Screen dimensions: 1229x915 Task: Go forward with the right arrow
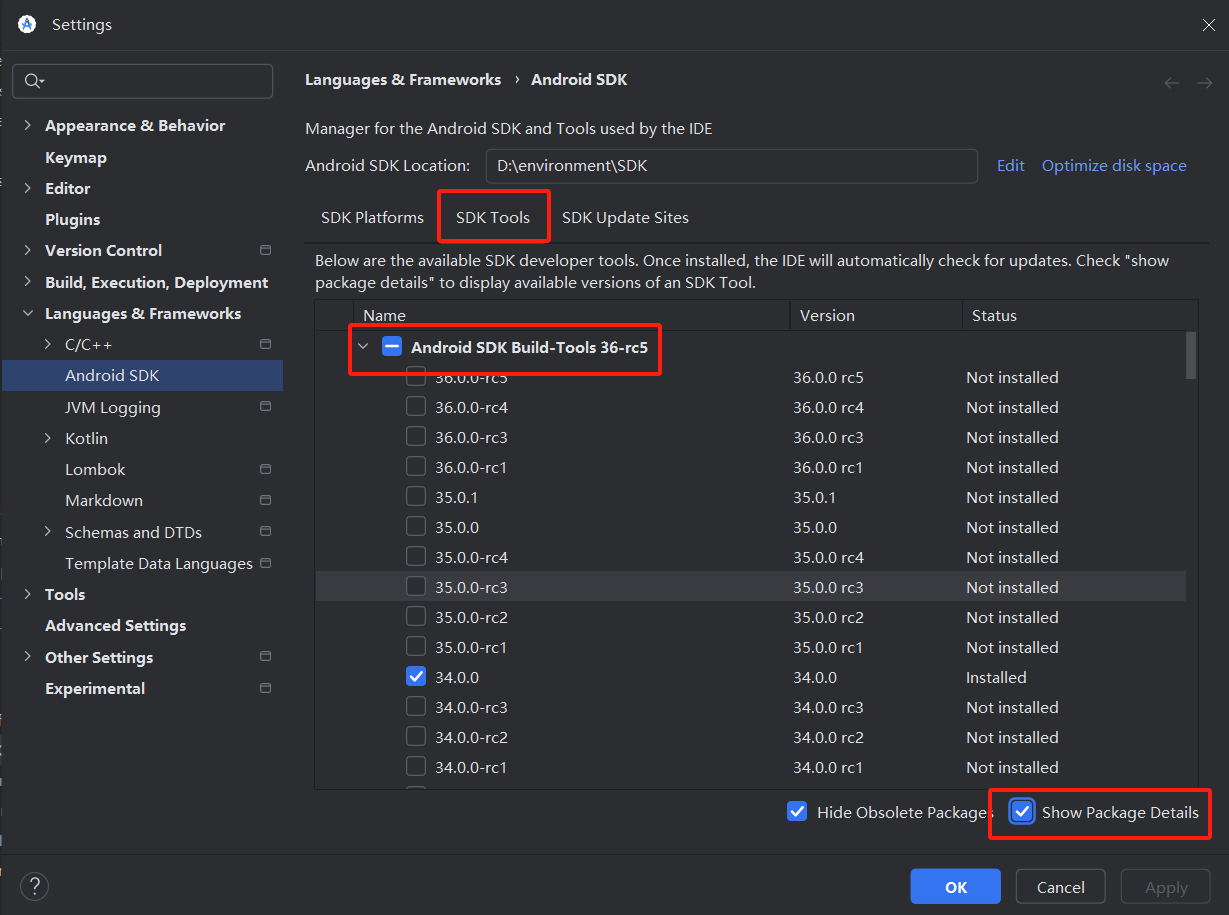(1204, 83)
